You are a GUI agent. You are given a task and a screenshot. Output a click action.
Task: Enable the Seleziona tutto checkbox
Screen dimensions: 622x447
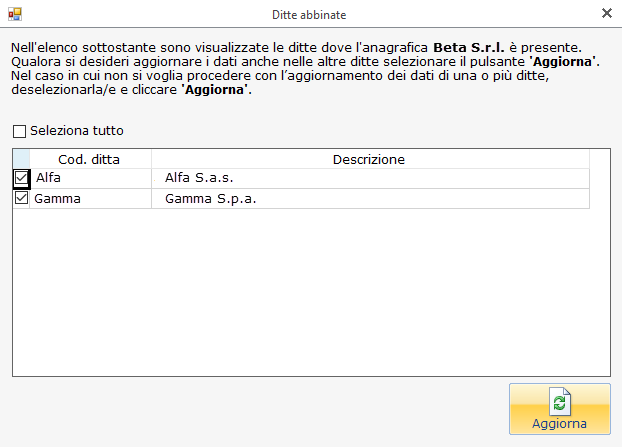(x=19, y=131)
